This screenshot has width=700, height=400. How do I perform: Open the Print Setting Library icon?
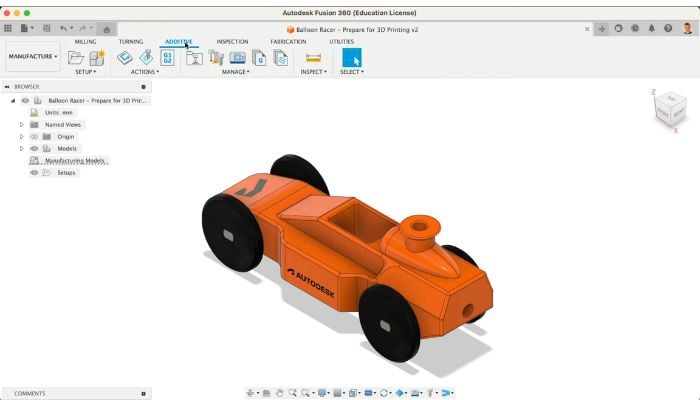click(194, 58)
